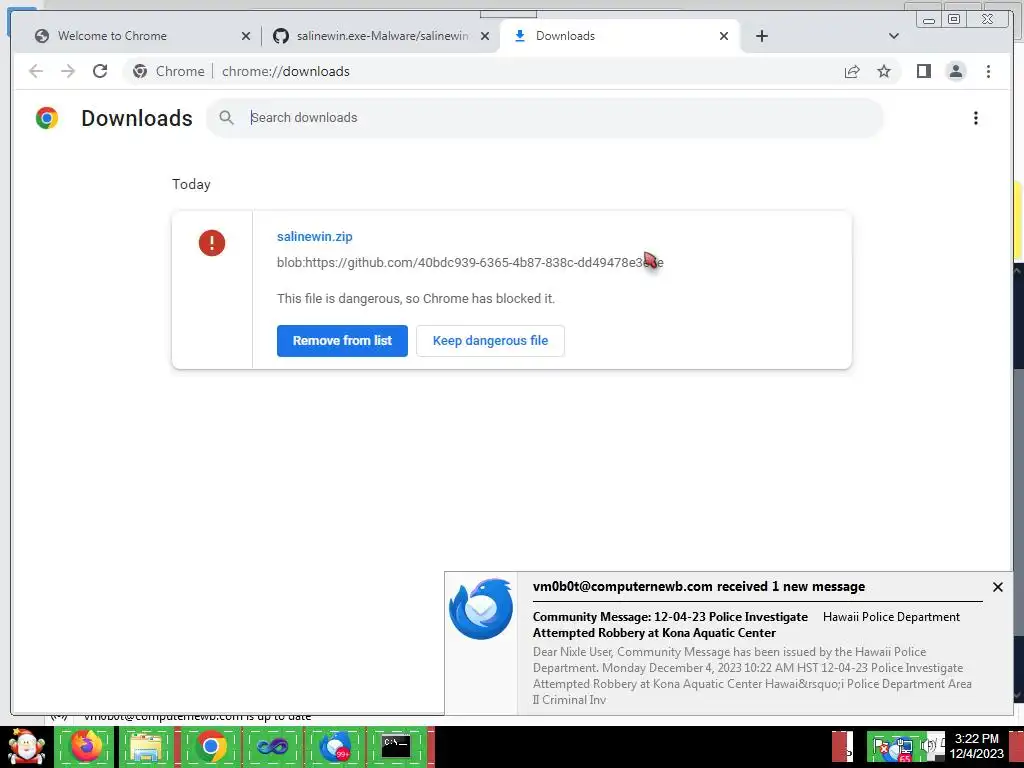Click the dangerous file blocked warning text
Image resolution: width=1024 pixels, height=768 pixels.
click(x=416, y=298)
